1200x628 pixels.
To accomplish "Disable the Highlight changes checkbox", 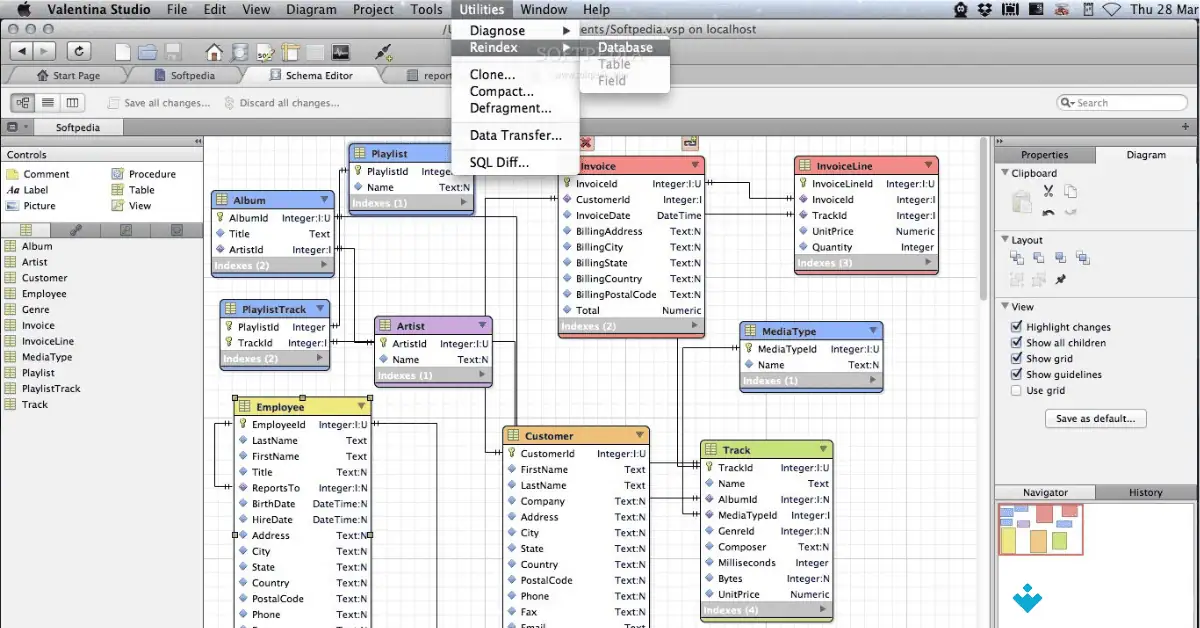I will coord(1015,327).
